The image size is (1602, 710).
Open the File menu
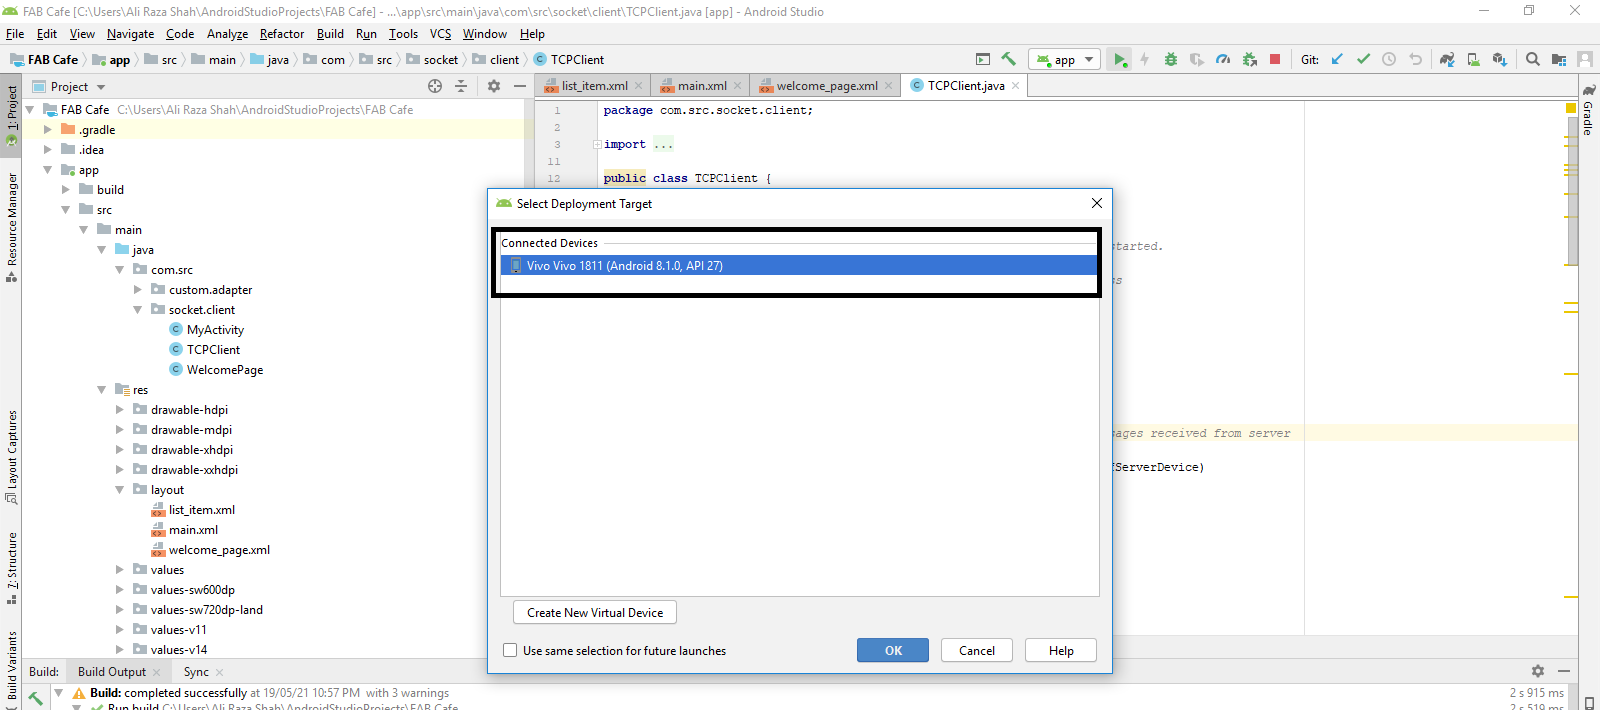[x=15, y=33]
